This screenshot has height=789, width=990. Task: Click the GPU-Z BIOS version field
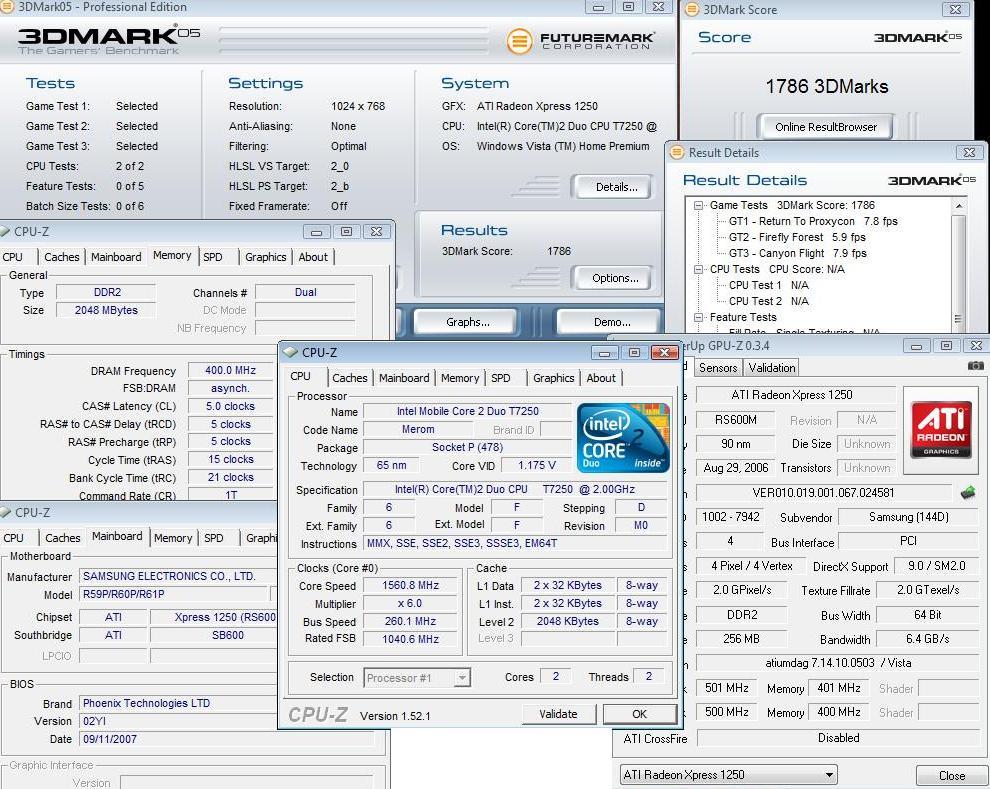tap(823, 492)
